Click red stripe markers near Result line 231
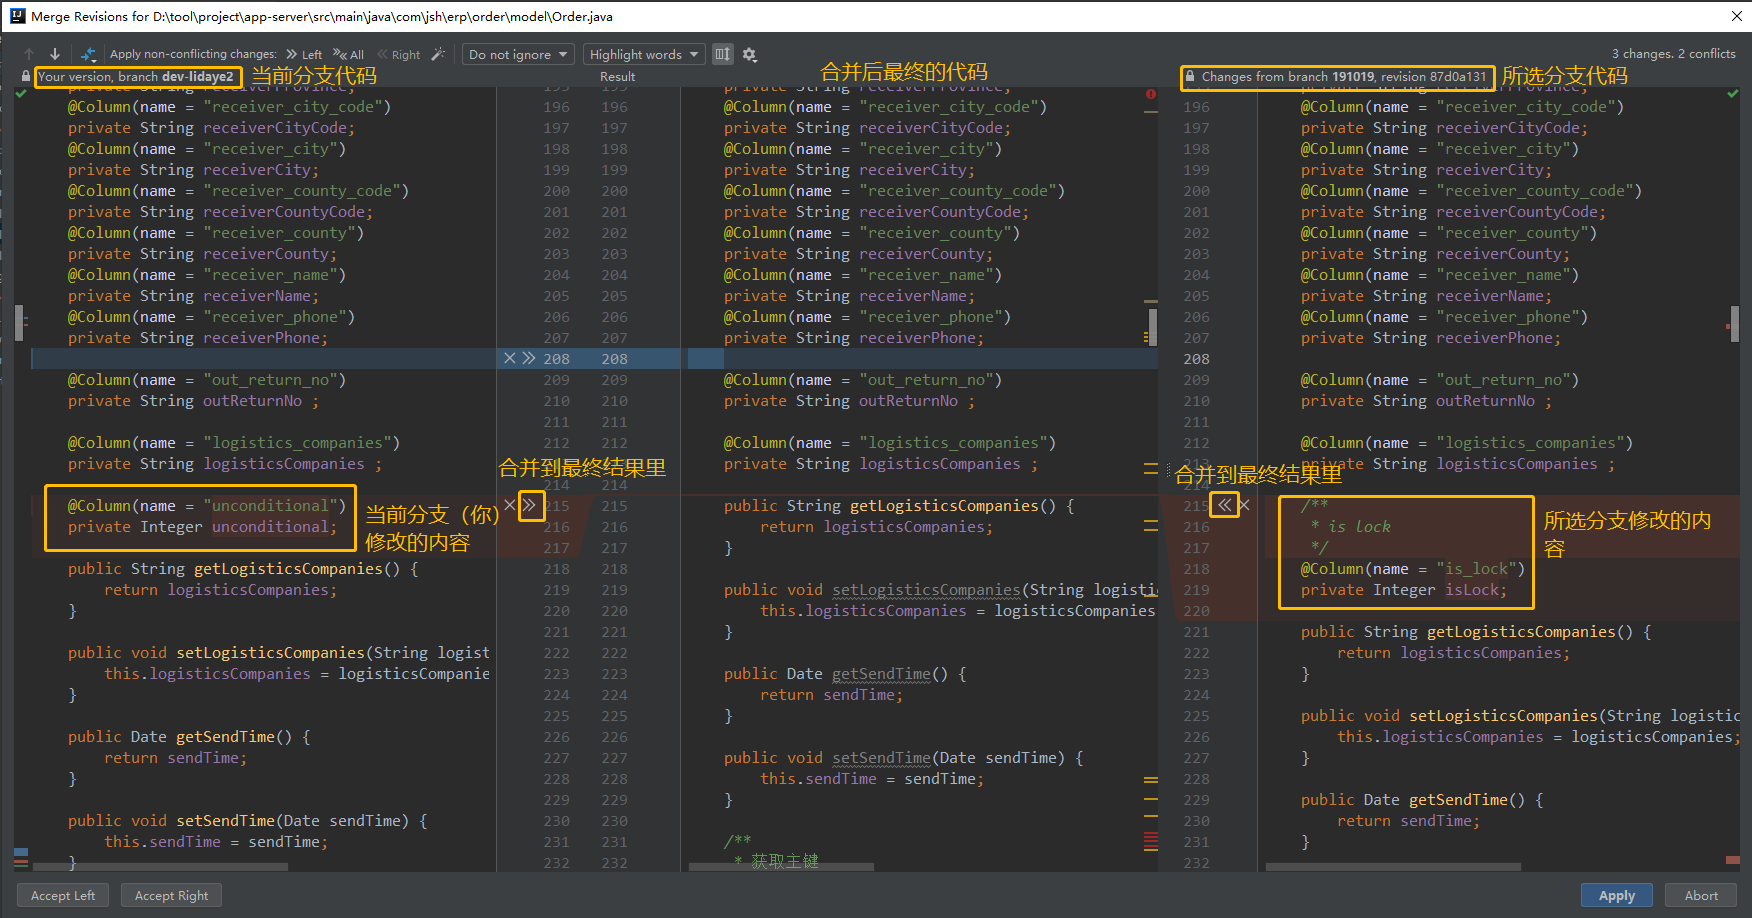Image resolution: width=1752 pixels, height=918 pixels. coord(1151,840)
